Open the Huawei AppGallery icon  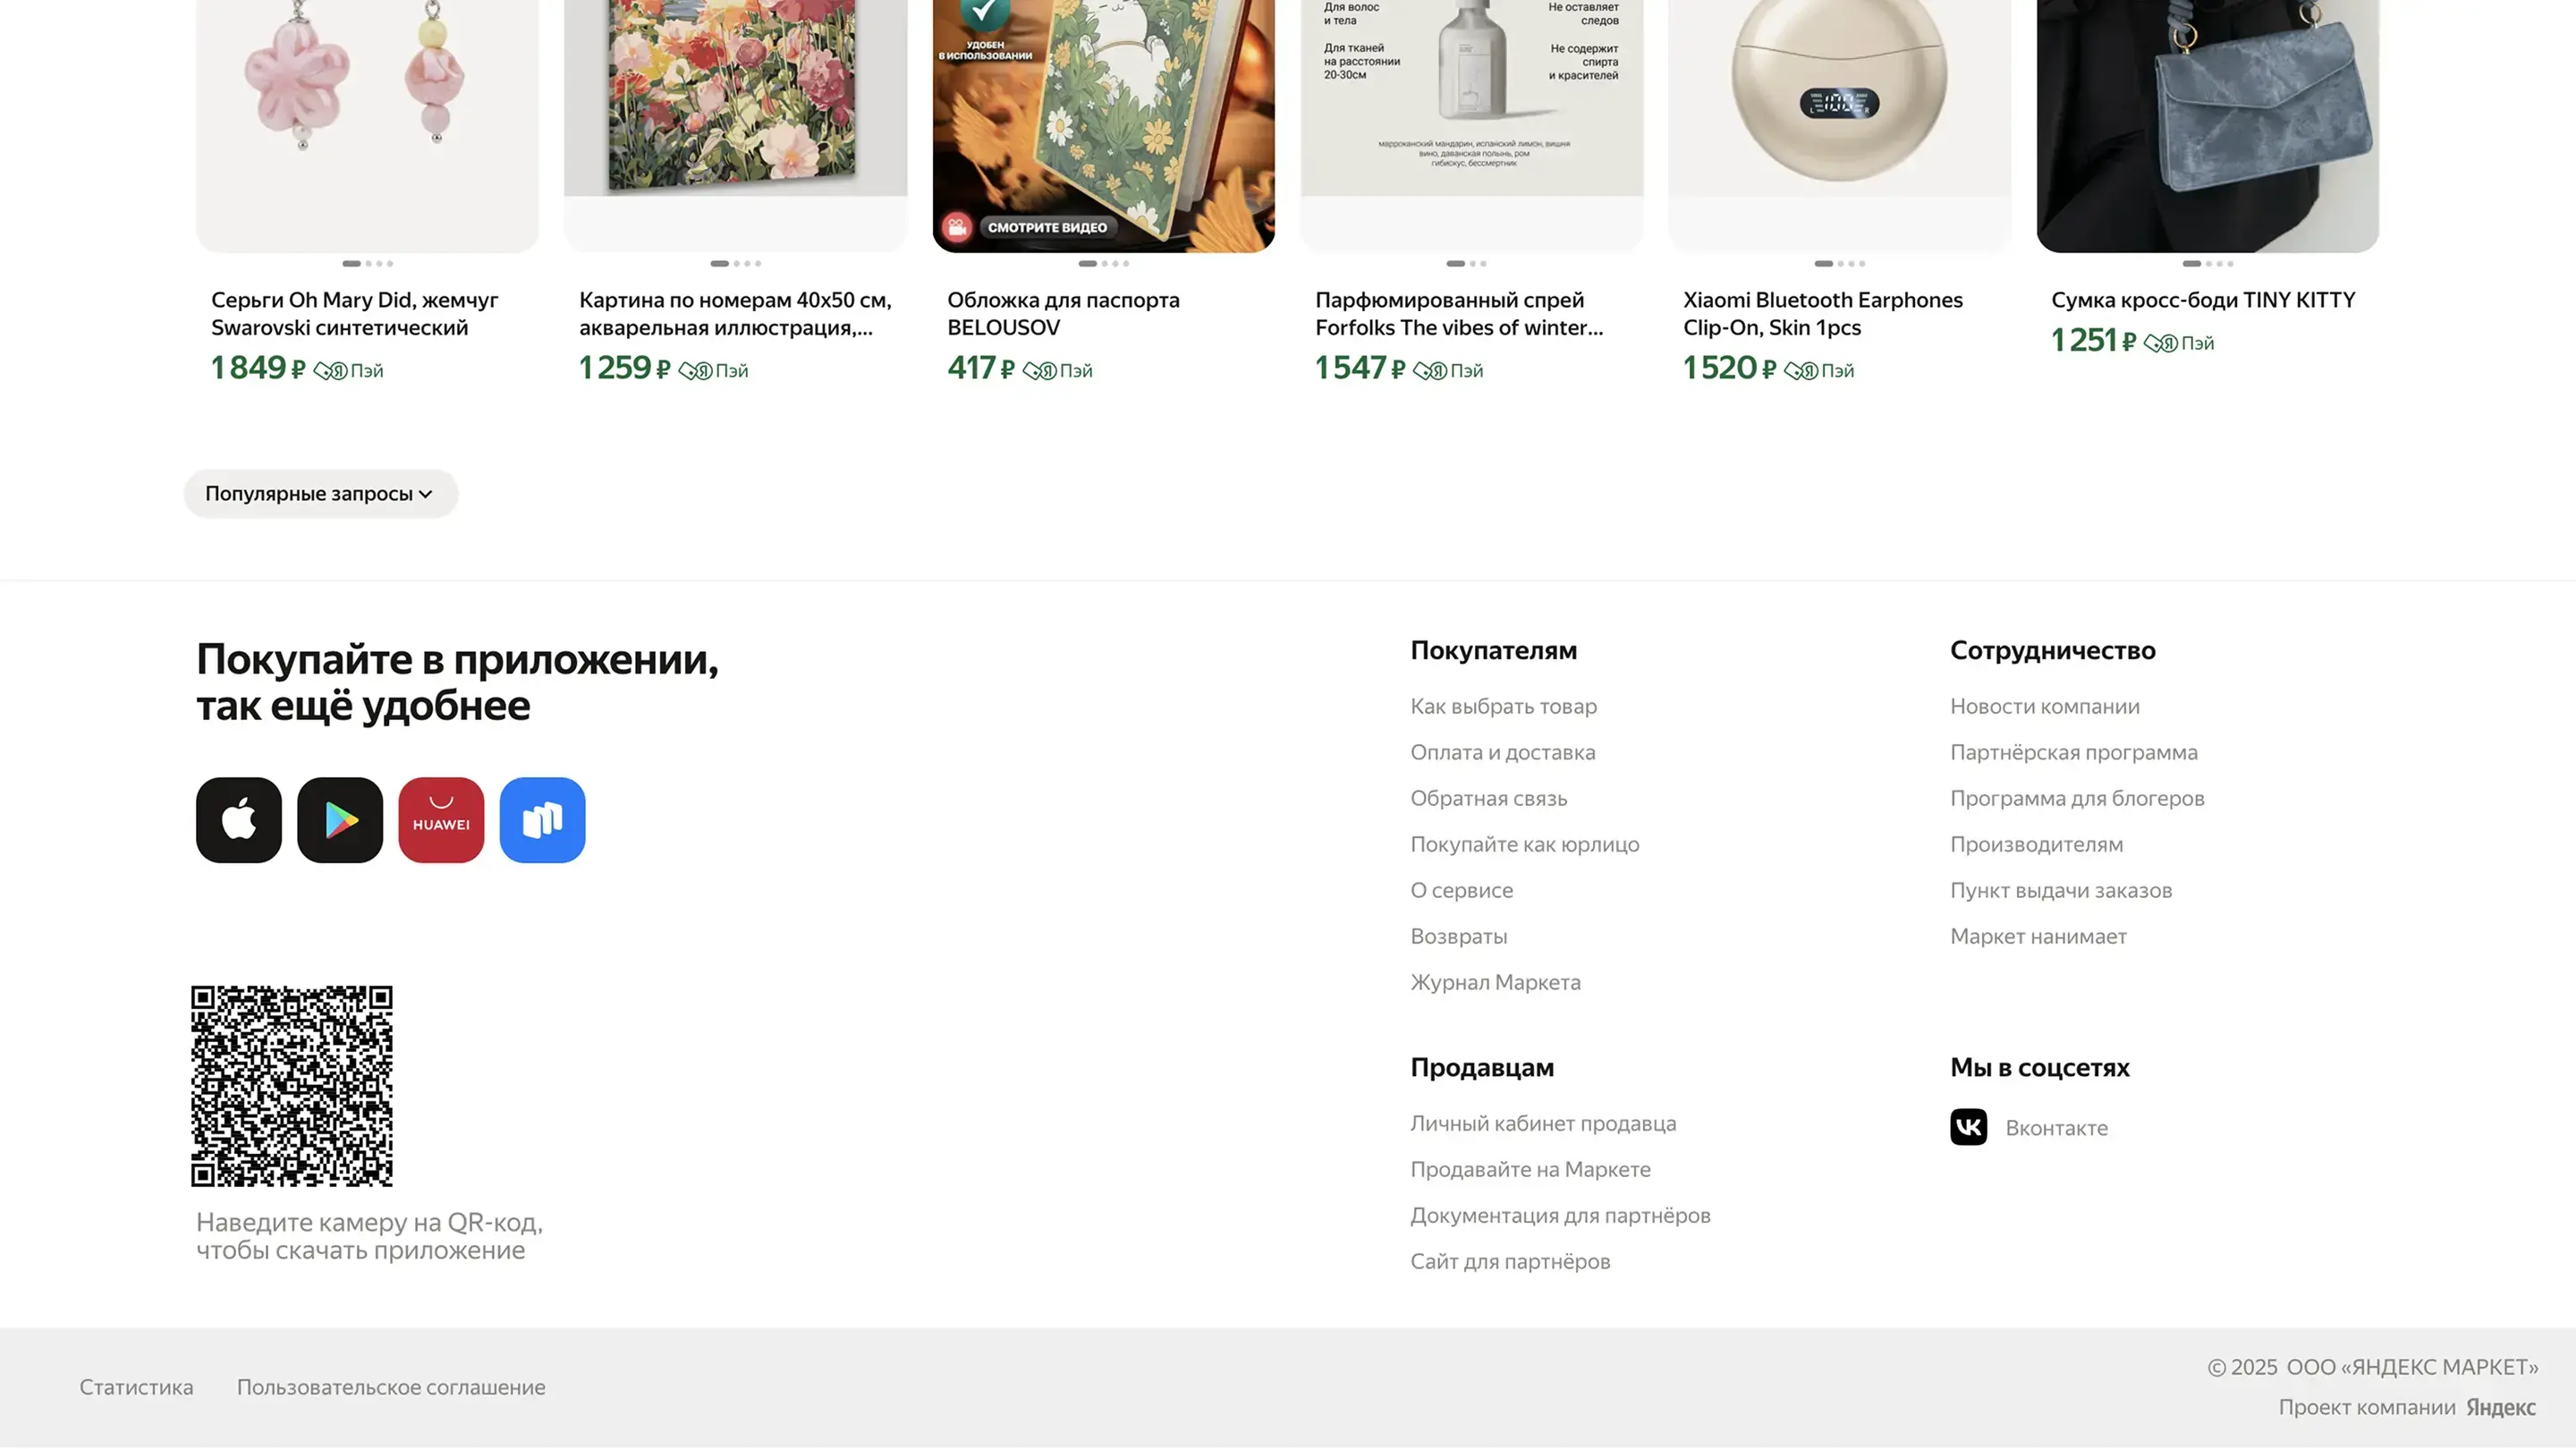point(441,820)
